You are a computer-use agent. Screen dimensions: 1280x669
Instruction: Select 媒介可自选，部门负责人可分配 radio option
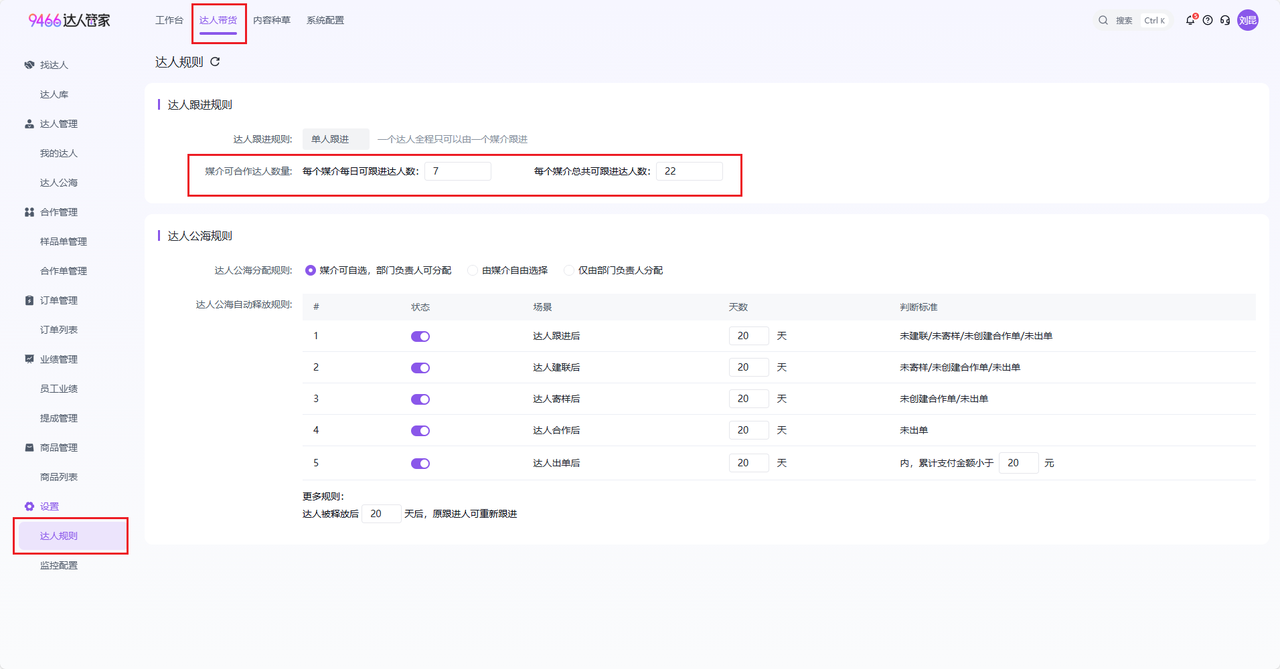[310, 270]
